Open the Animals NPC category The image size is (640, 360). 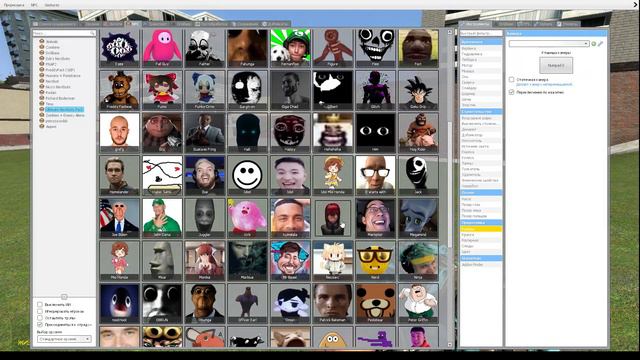pos(52,42)
